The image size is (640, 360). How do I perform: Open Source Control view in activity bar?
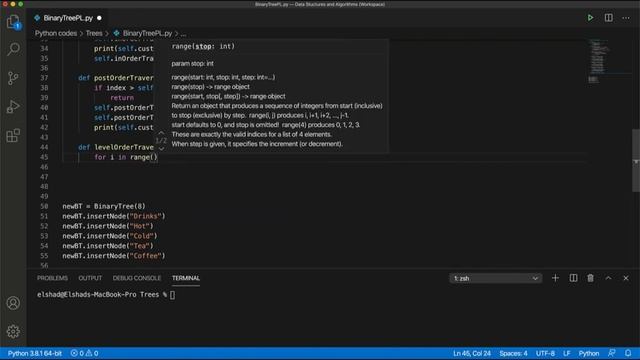point(13,78)
